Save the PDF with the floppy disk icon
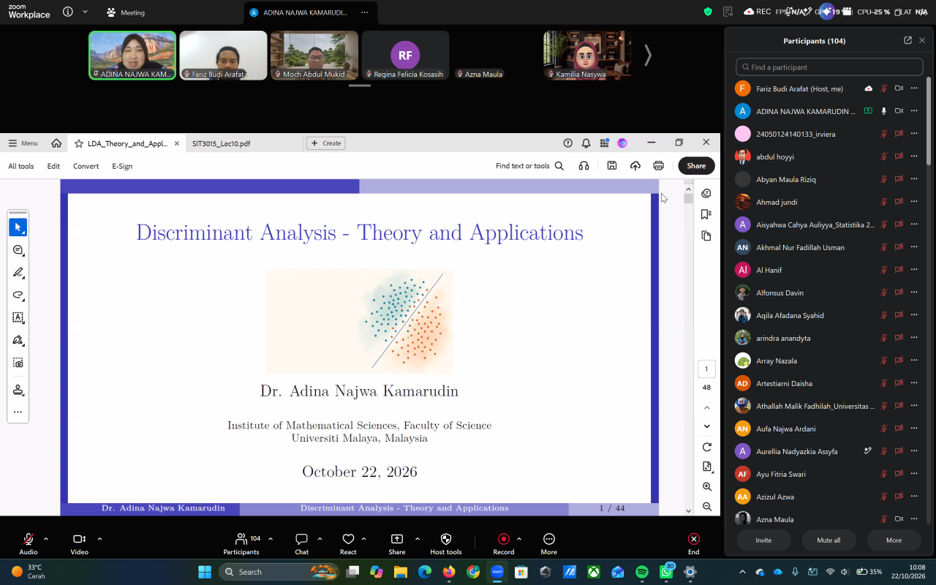 click(612, 166)
